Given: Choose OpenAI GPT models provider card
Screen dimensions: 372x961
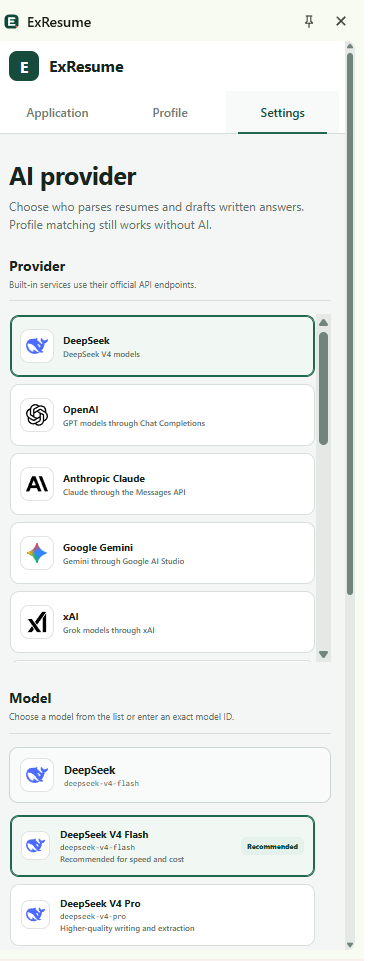Looking at the screenshot, I should pyautogui.click(x=162, y=415).
